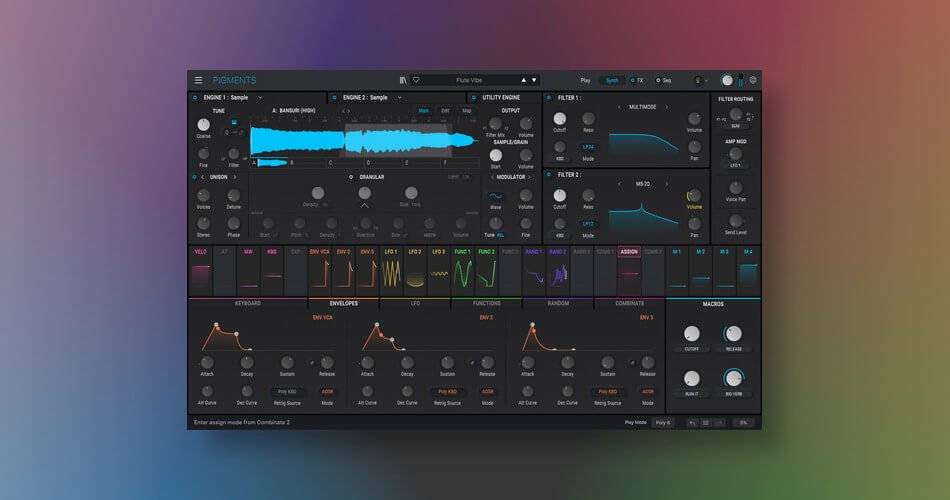This screenshot has height=500, width=950.
Task: Toggle Unison power button
Action: point(194,177)
